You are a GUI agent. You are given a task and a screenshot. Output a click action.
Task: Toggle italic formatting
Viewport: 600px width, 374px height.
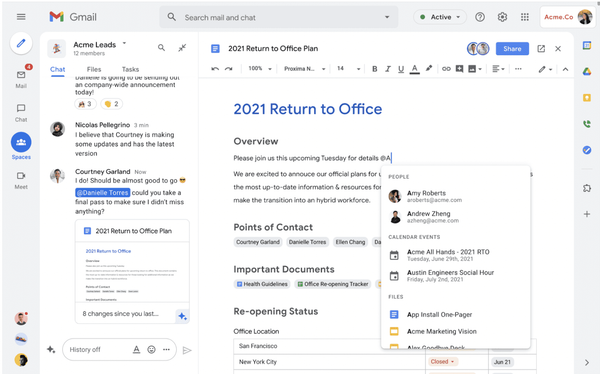click(x=388, y=69)
